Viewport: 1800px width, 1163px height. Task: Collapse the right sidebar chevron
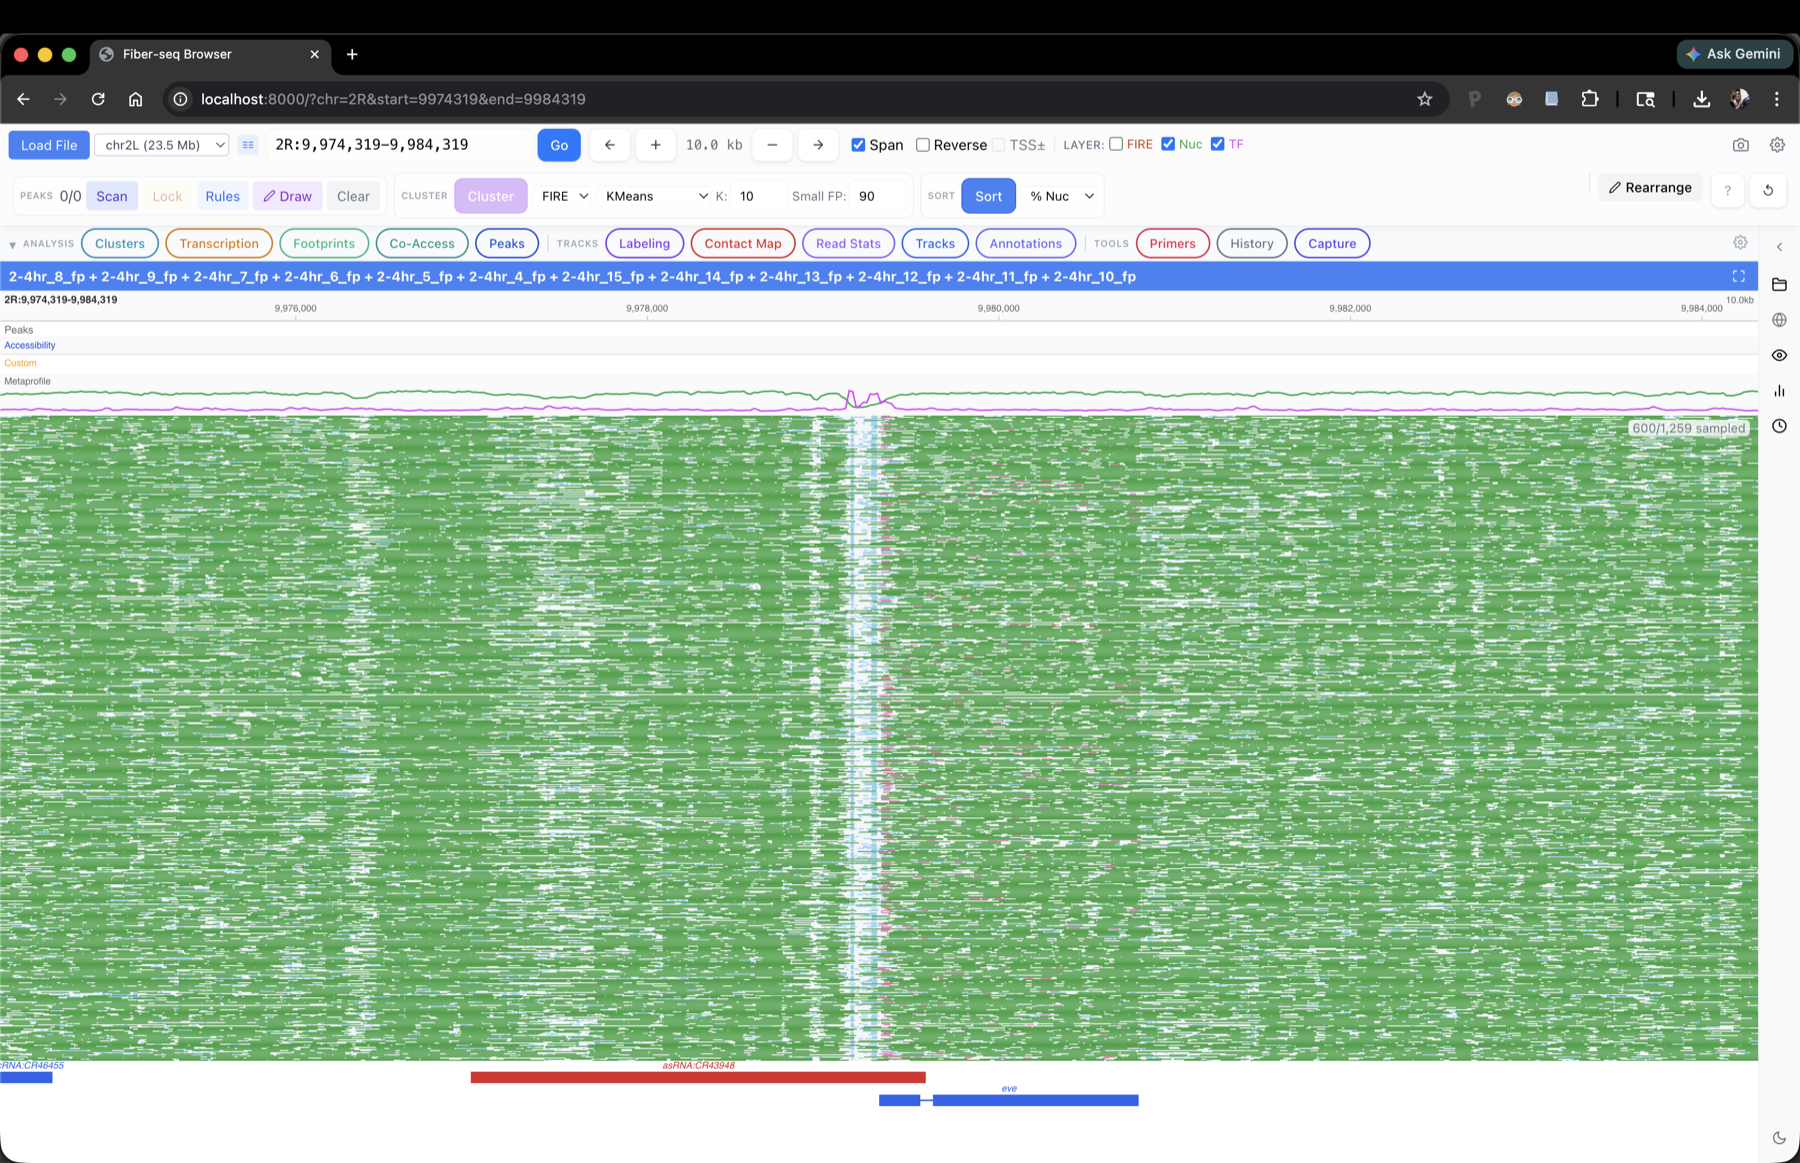1779,247
